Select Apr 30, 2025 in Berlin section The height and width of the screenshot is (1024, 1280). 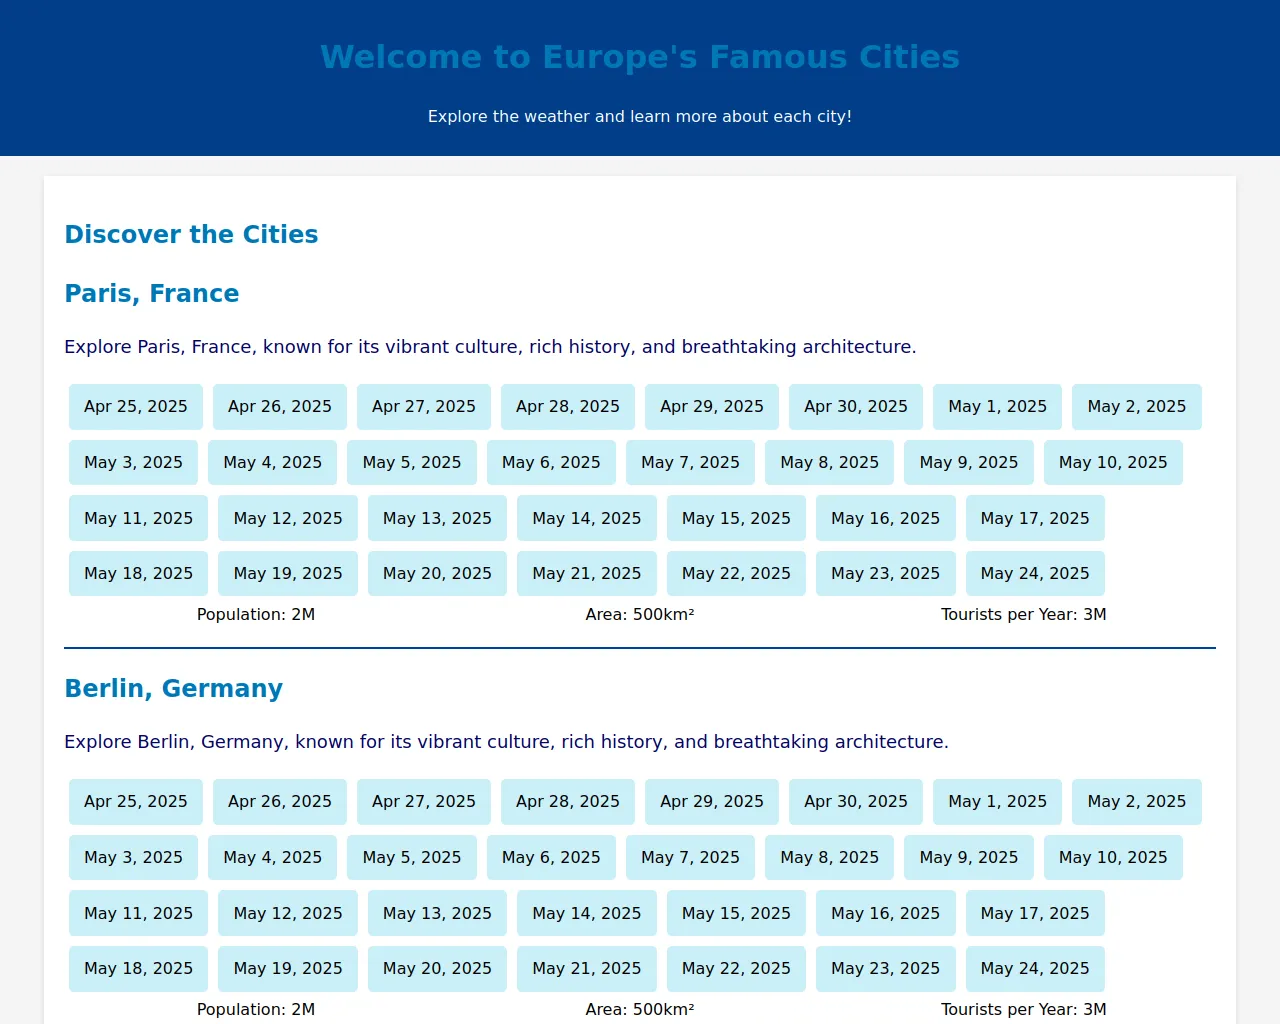[856, 802]
